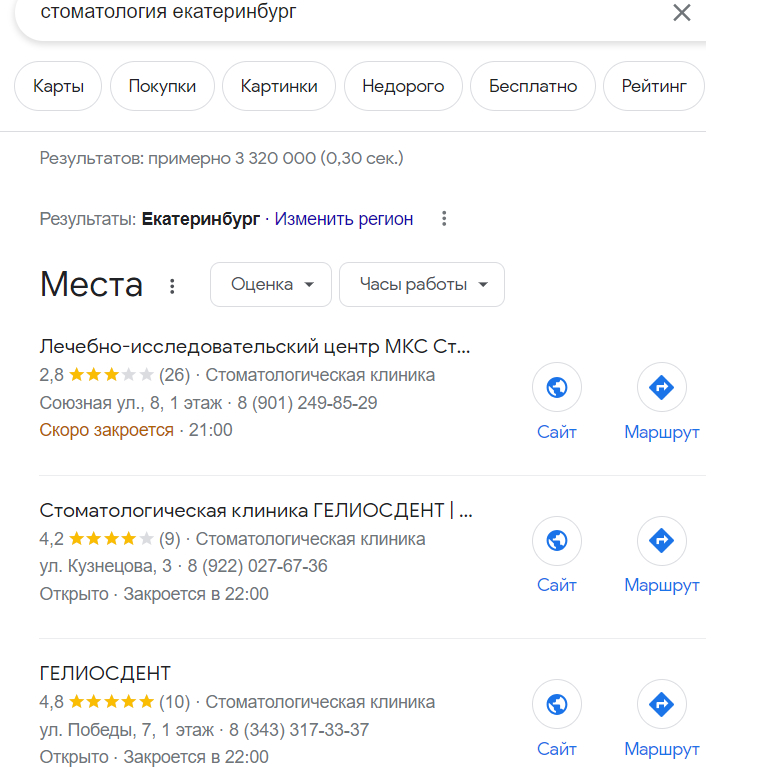The width and height of the screenshot is (767, 772).
Task: Apply the Рейтинг filter chip
Action: pyautogui.click(x=654, y=86)
